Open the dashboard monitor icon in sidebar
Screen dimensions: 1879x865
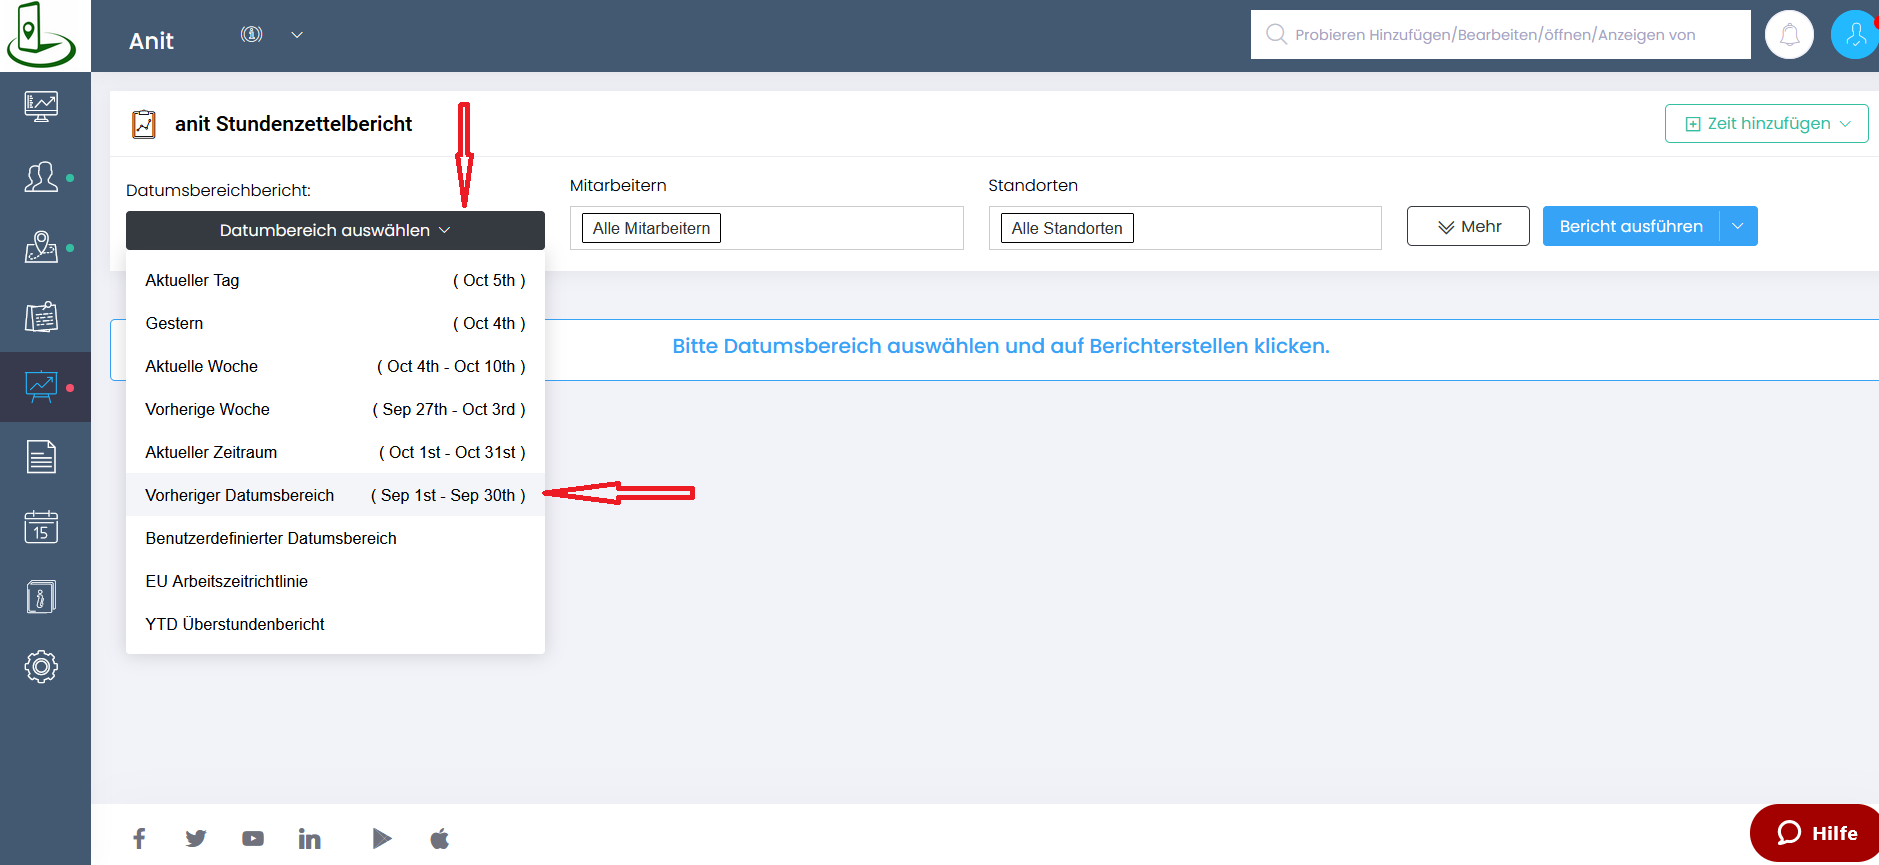coord(41,106)
